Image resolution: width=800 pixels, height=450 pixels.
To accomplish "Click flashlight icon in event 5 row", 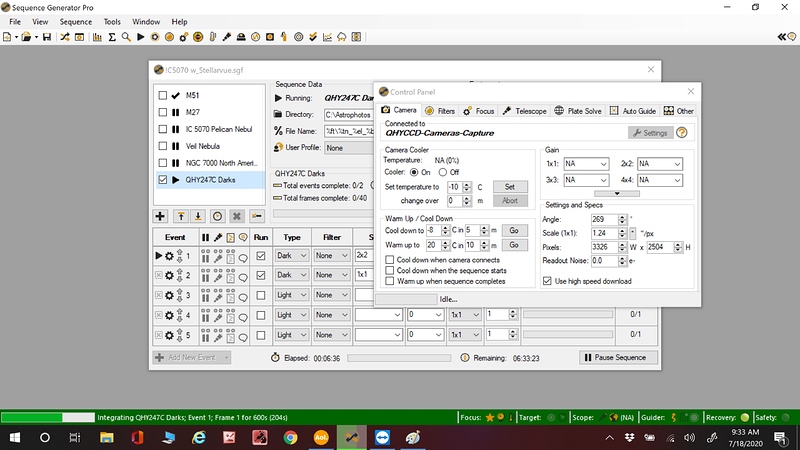I will pos(218,336).
